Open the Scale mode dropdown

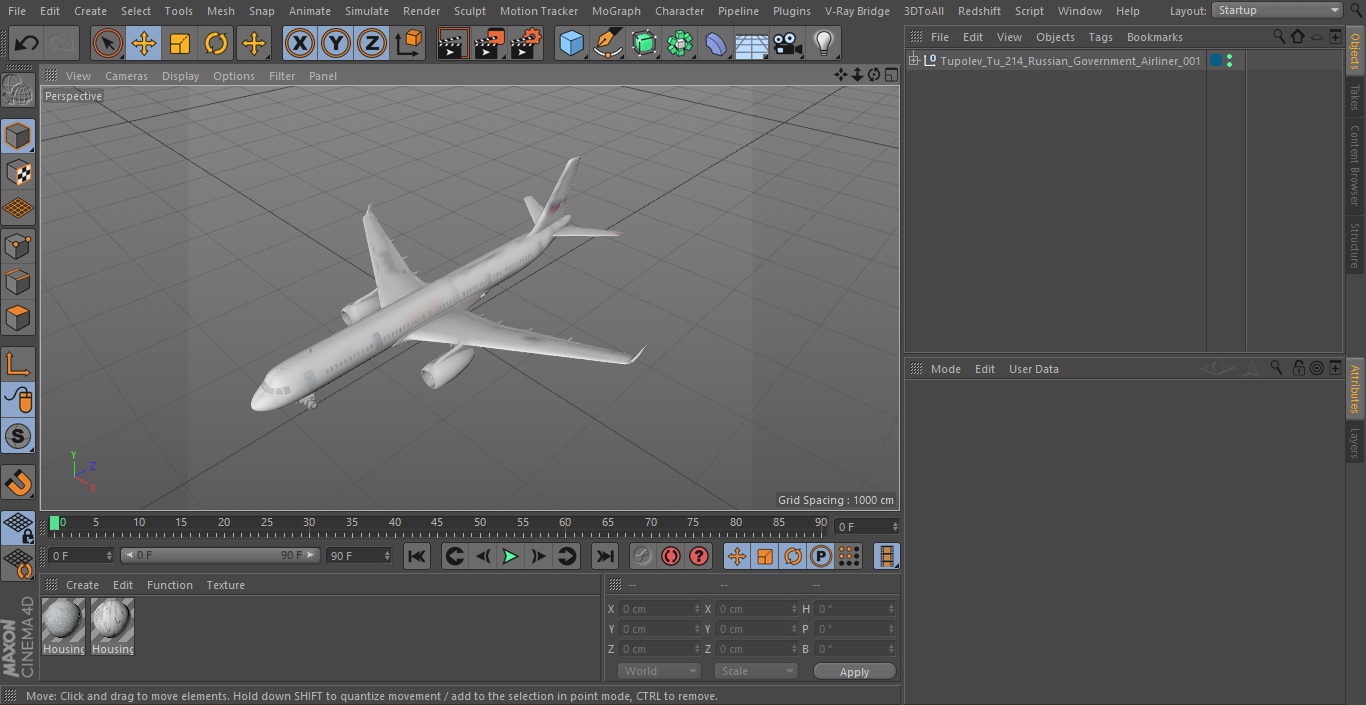[x=756, y=671]
